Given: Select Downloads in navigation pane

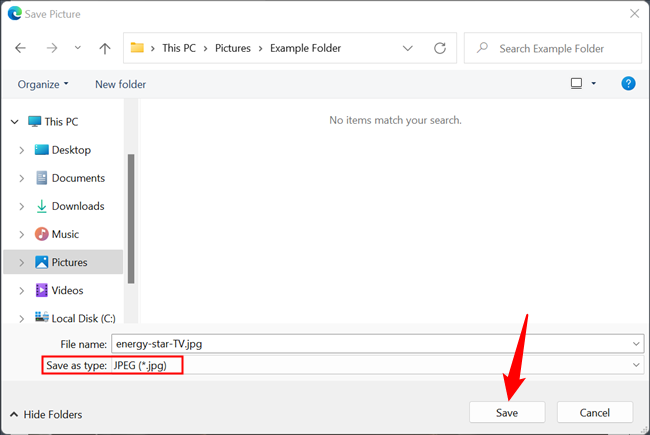Looking at the screenshot, I should point(78,206).
